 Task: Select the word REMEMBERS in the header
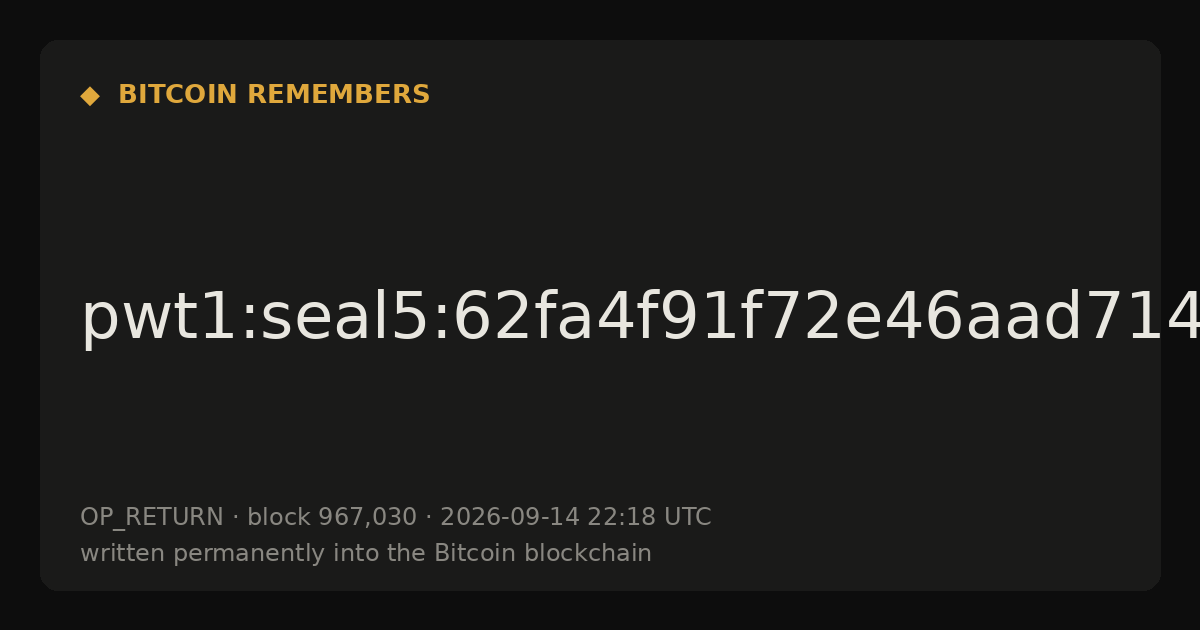pyautogui.click(x=338, y=95)
